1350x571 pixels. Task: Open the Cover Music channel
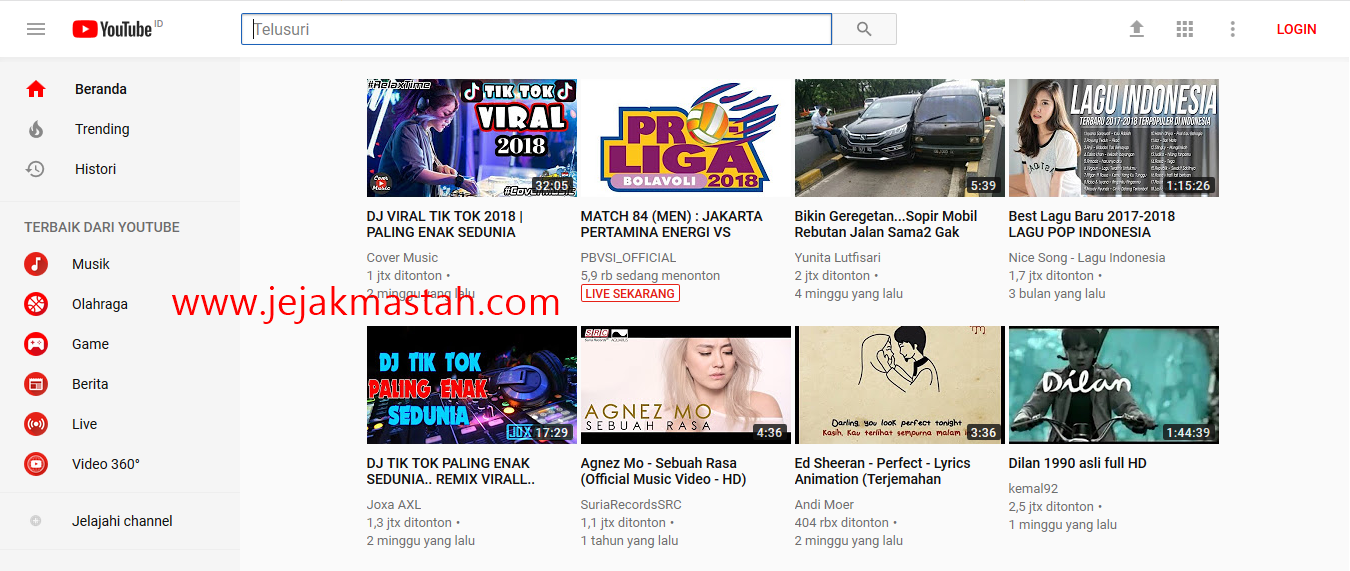[x=402, y=258]
